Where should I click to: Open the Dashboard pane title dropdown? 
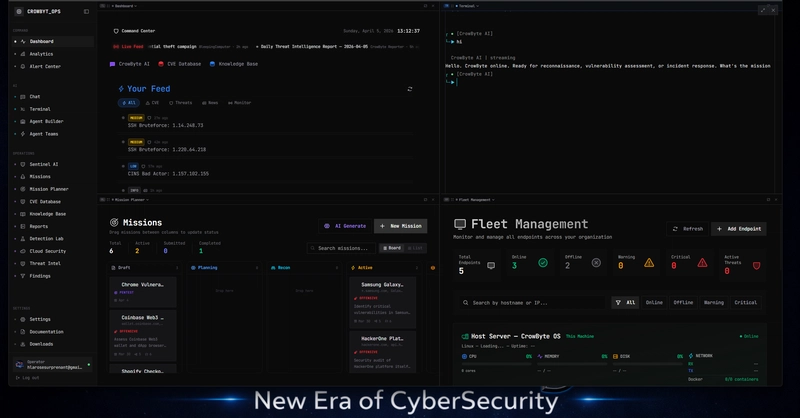coord(126,6)
